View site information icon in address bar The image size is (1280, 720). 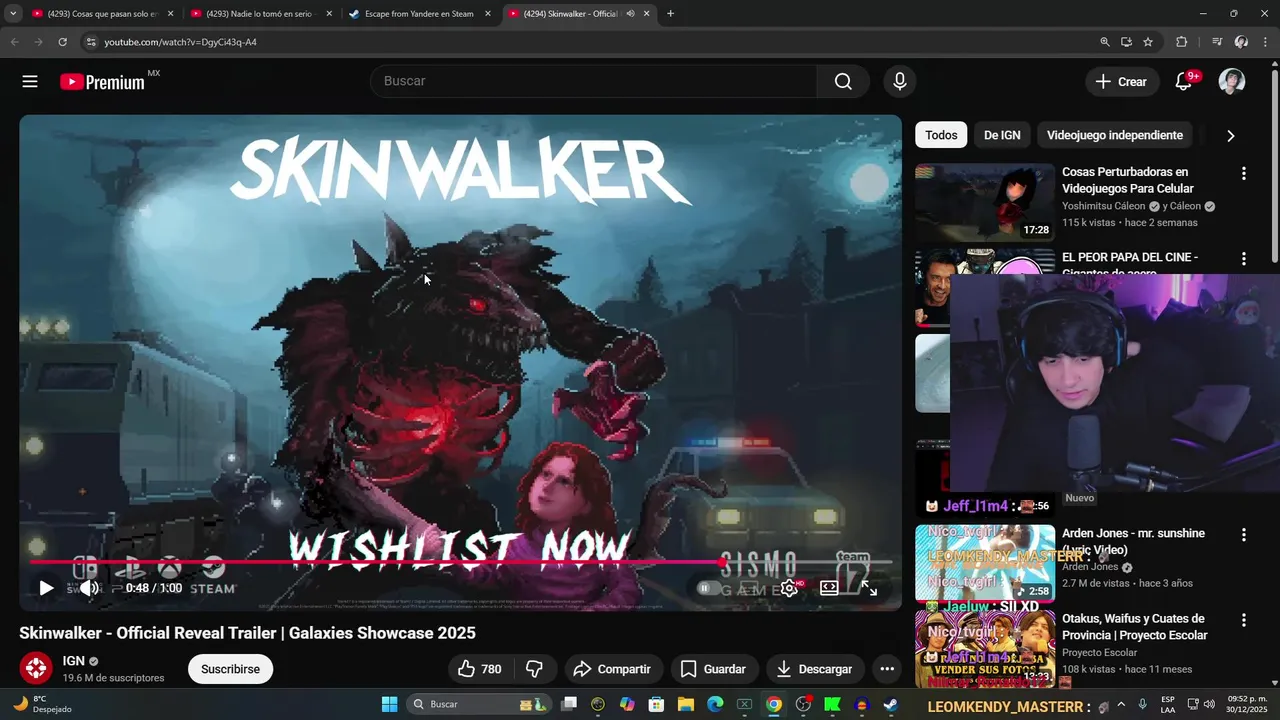pyautogui.click(x=91, y=42)
